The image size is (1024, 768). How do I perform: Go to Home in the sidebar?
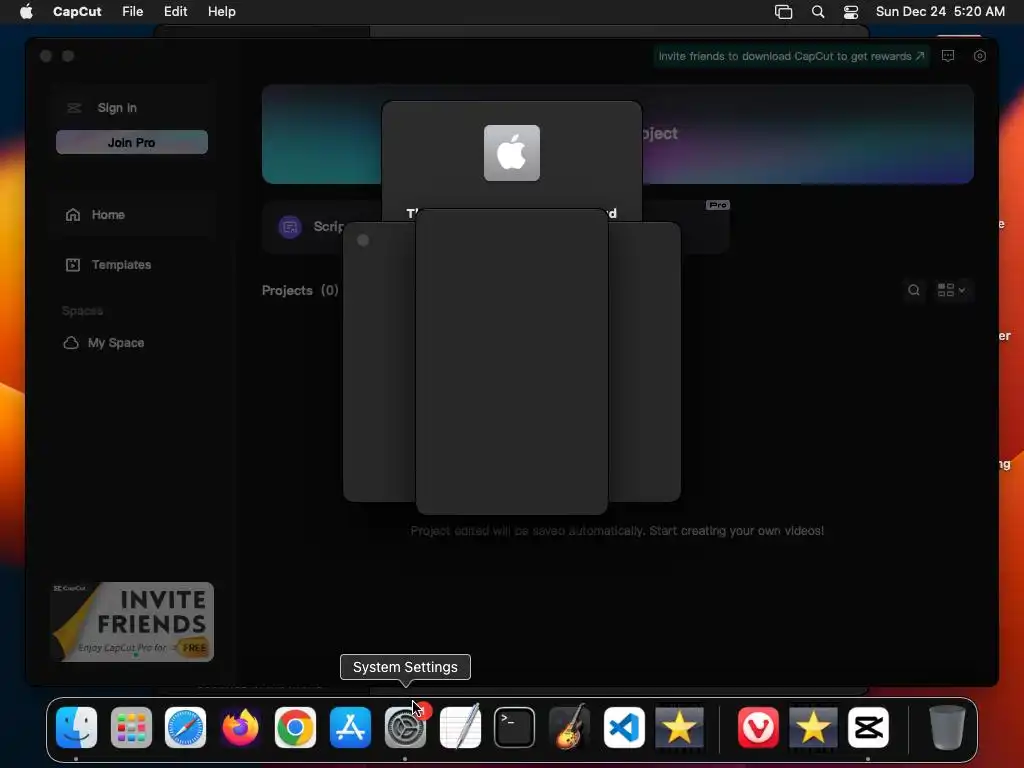[132, 214]
